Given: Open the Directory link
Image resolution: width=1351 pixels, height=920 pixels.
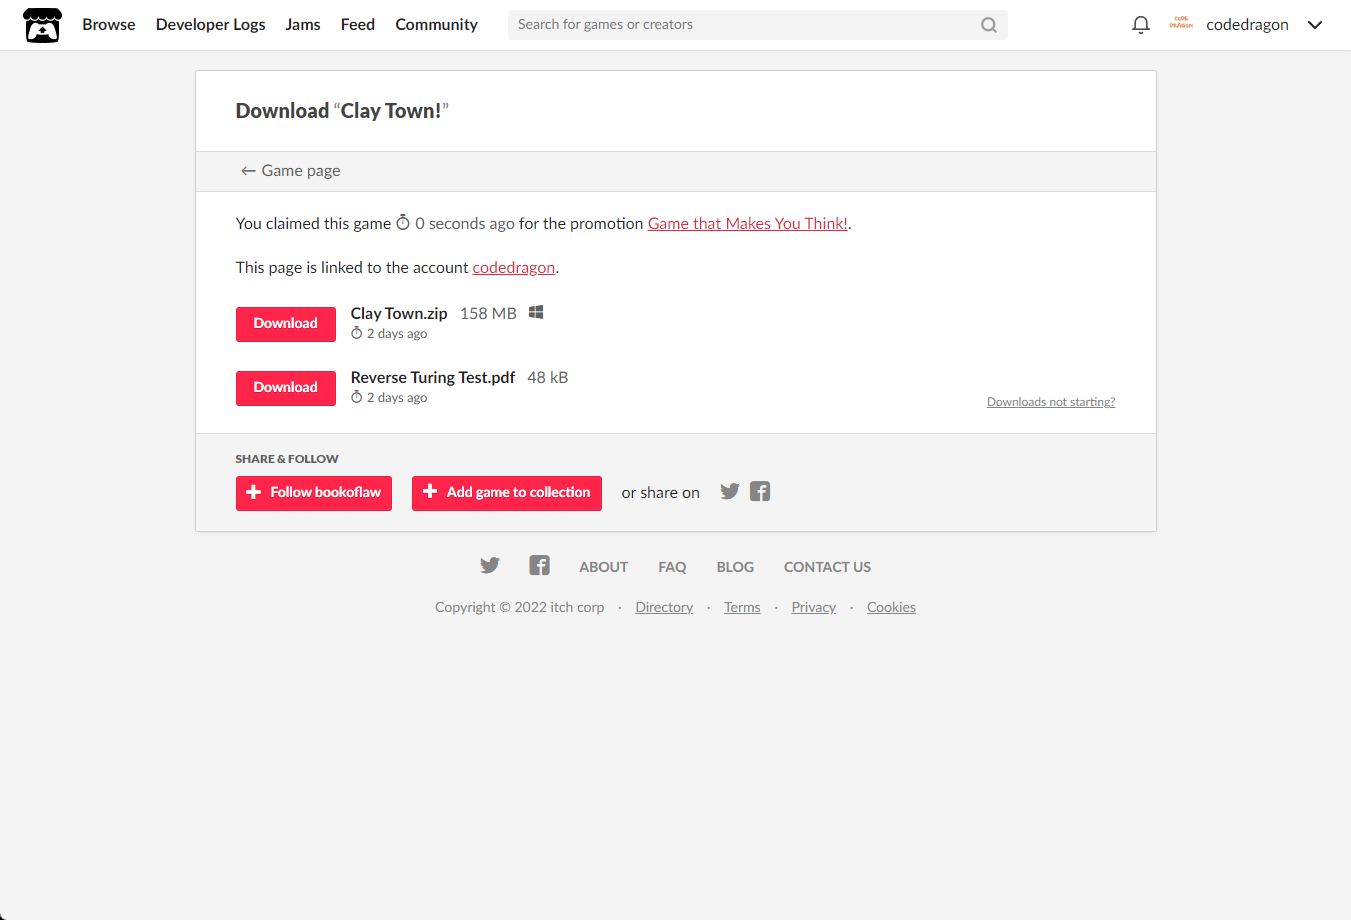Looking at the screenshot, I should 664,607.
